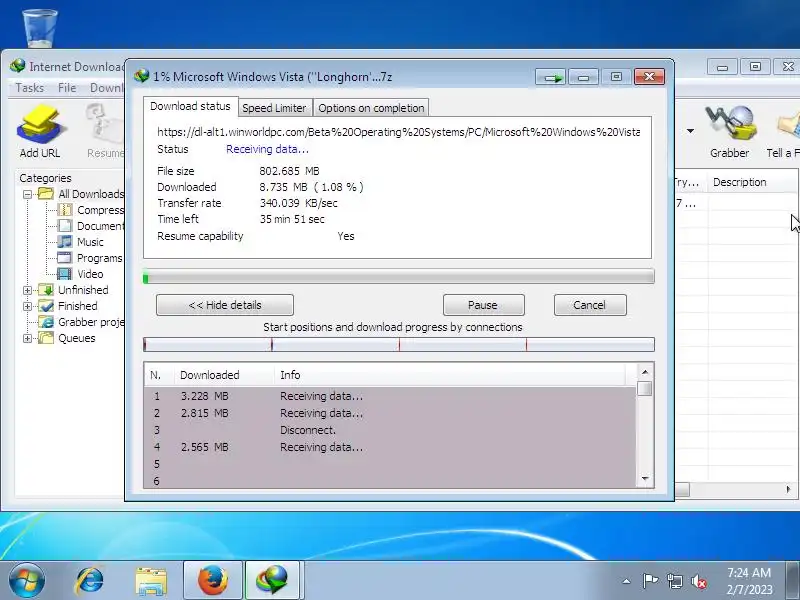Click the time left value 35 min 51 sec

tap(292, 219)
